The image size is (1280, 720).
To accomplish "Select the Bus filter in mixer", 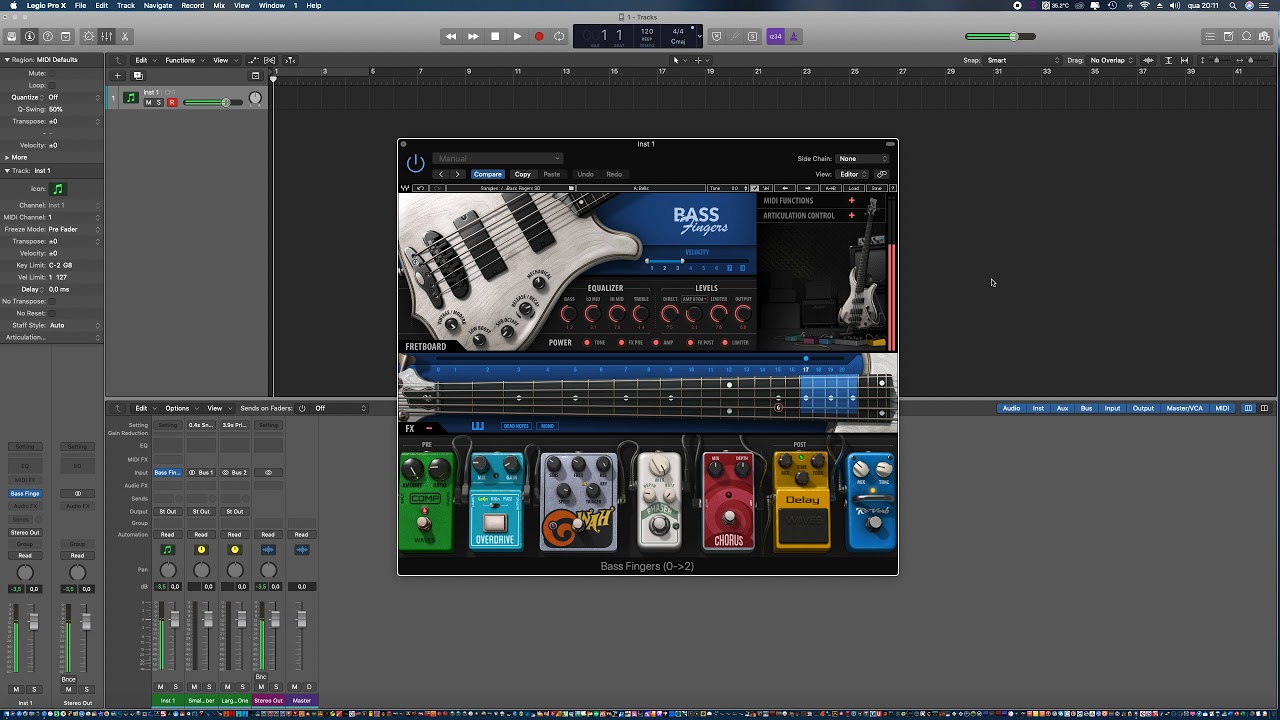I will pos(1086,408).
